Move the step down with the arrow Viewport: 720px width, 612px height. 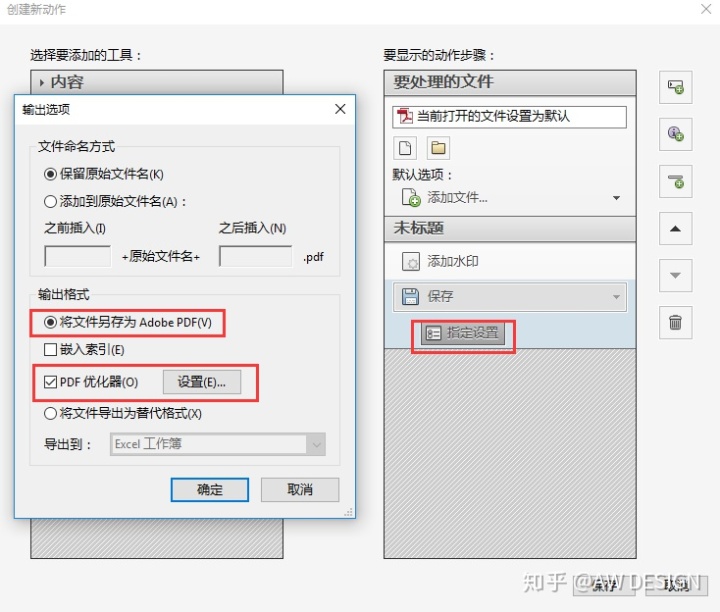point(675,275)
